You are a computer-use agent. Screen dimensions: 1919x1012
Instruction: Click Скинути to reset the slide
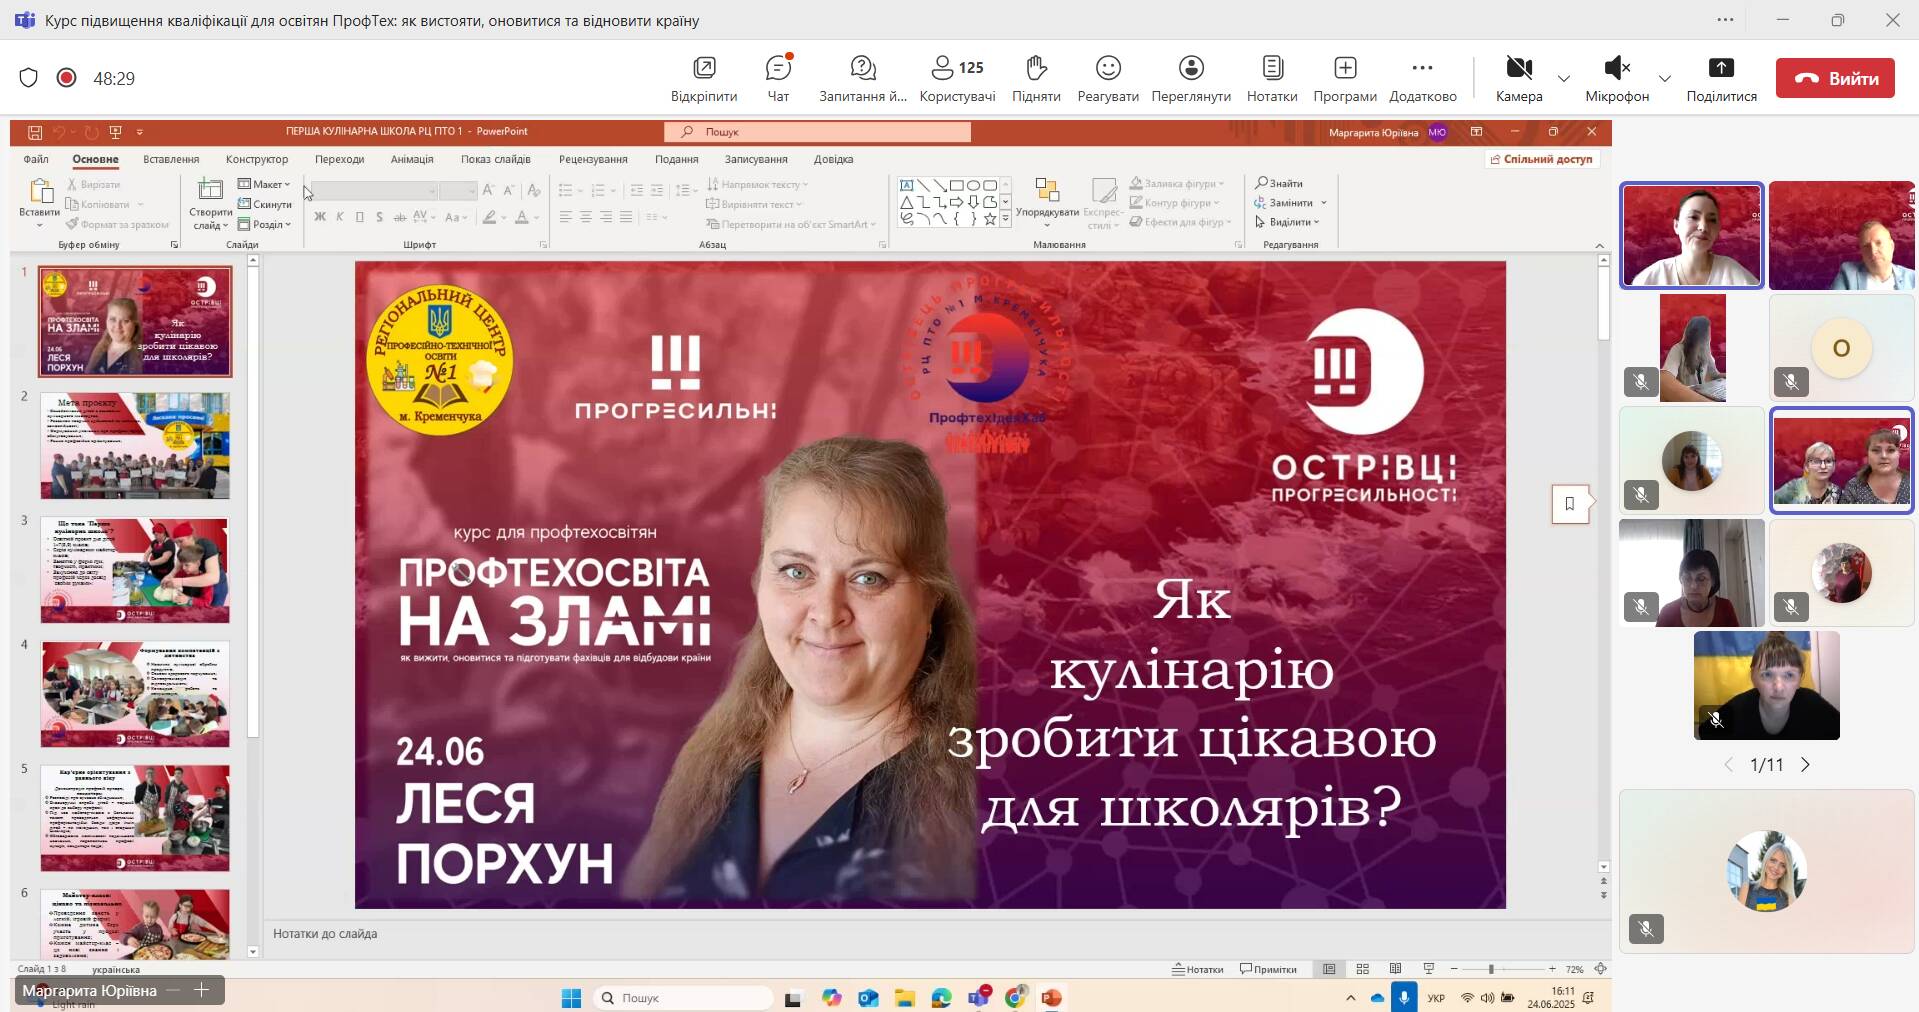coord(265,204)
